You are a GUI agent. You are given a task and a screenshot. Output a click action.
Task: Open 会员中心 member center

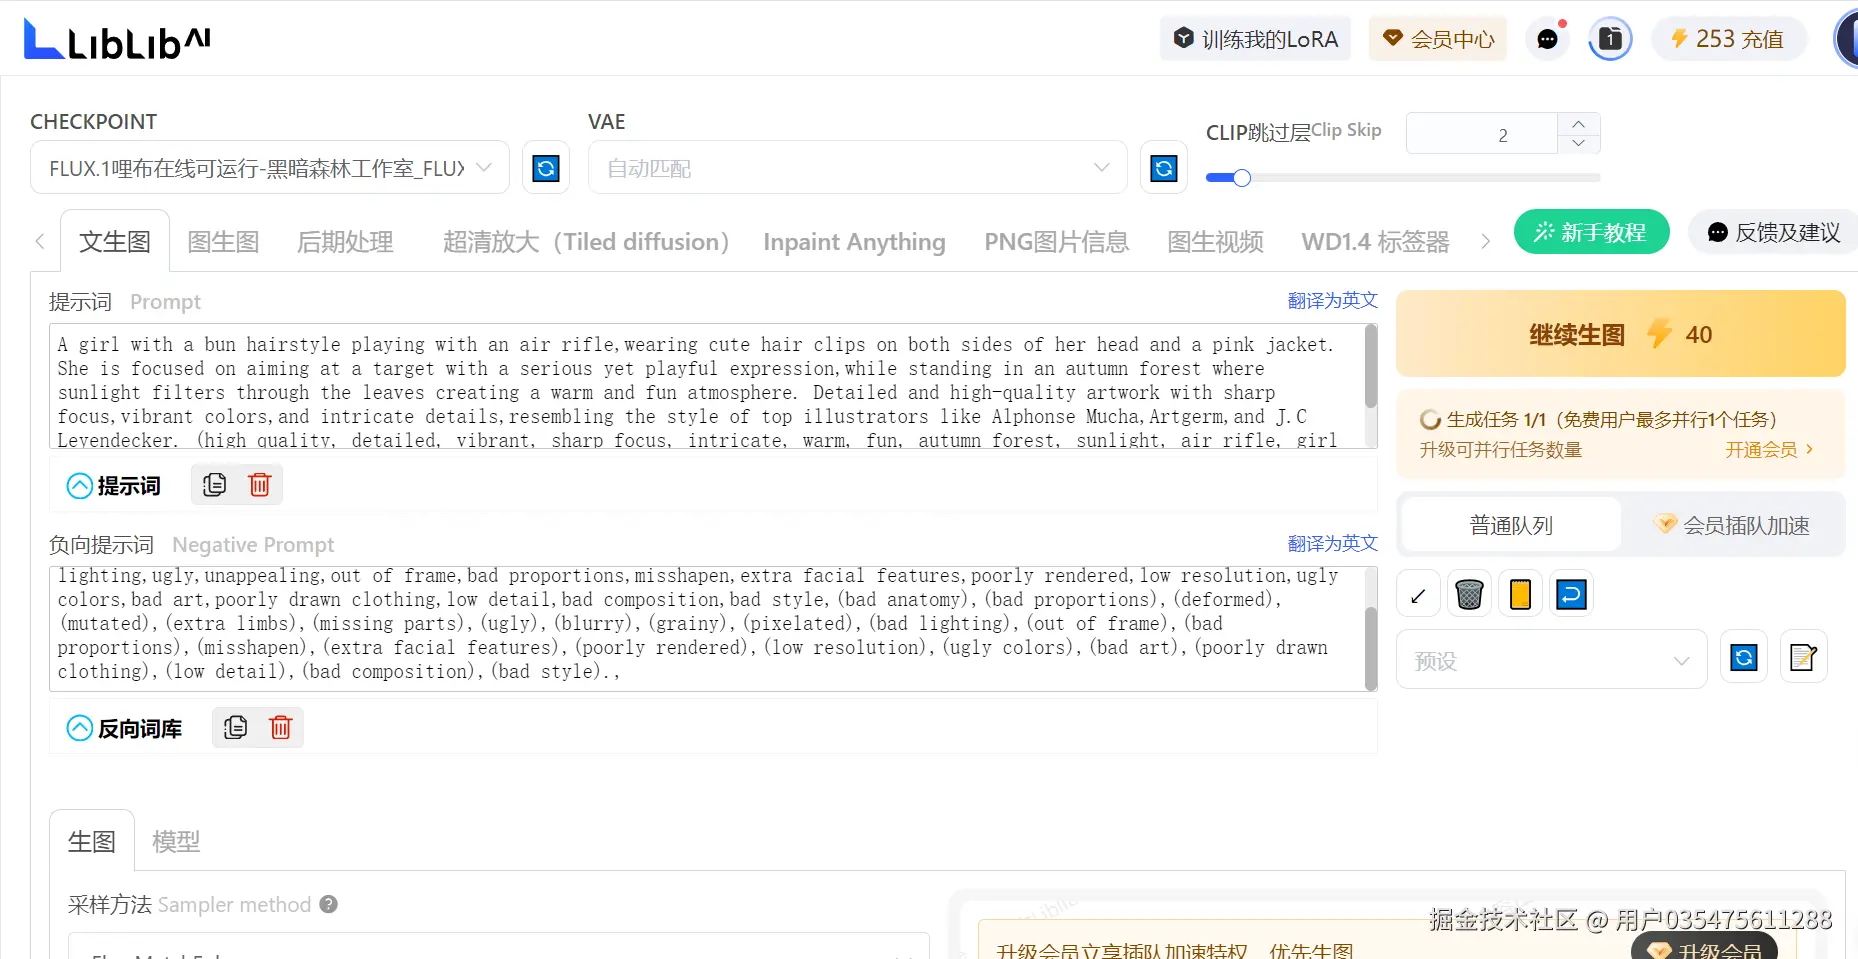[x=1438, y=39]
